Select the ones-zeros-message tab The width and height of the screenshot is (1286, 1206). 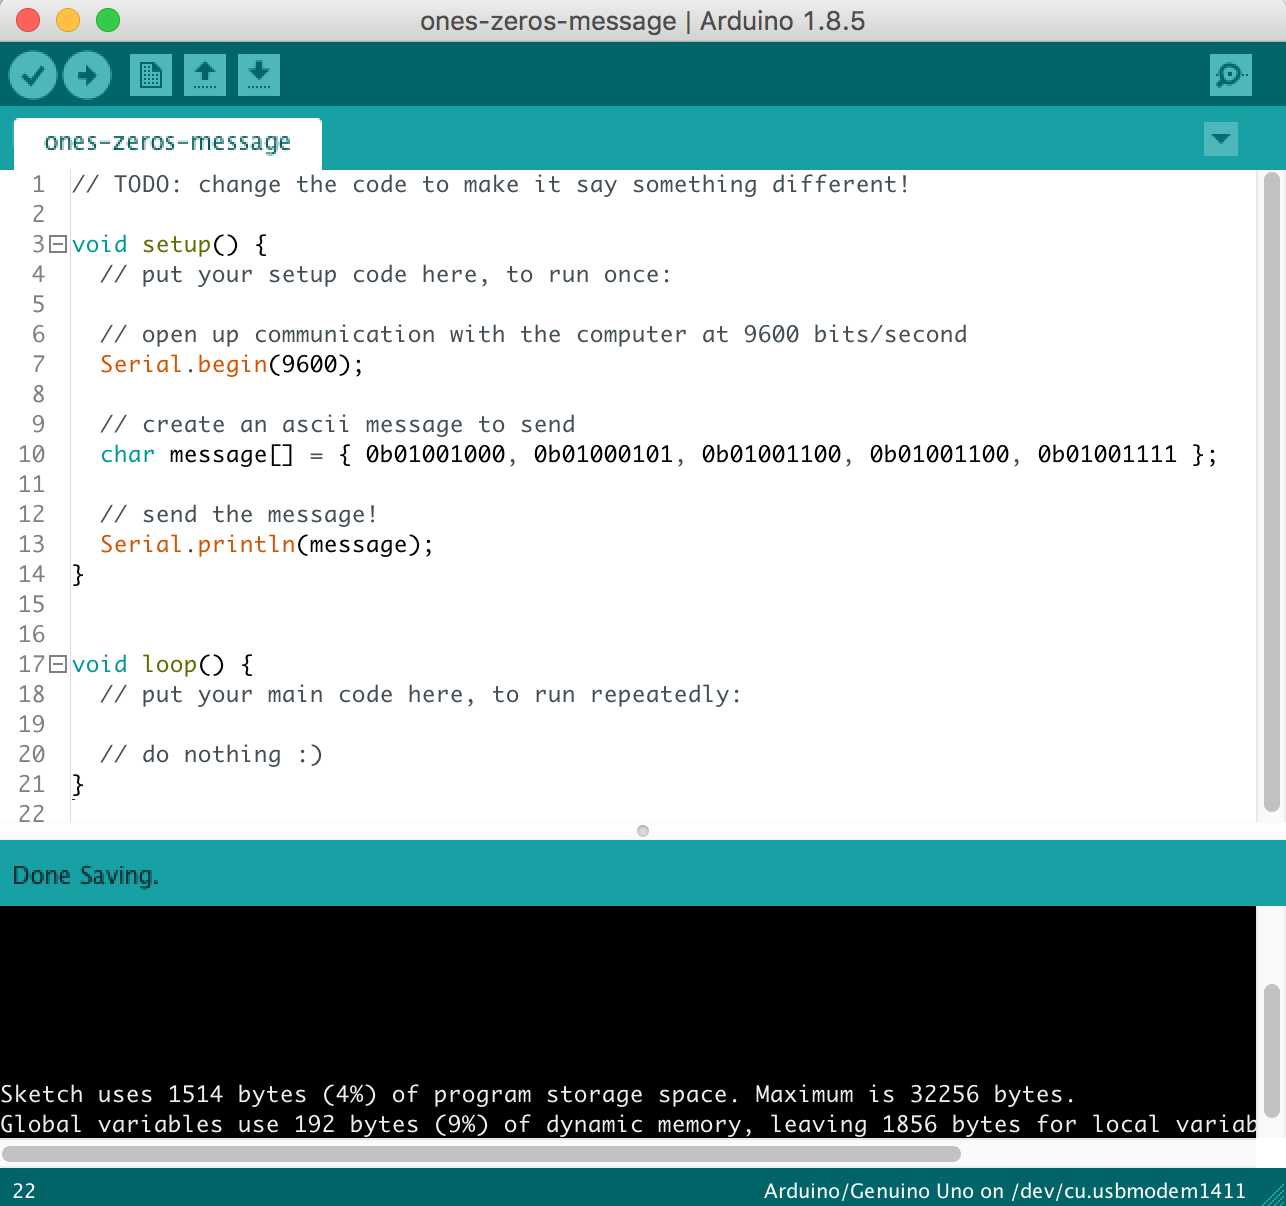167,143
